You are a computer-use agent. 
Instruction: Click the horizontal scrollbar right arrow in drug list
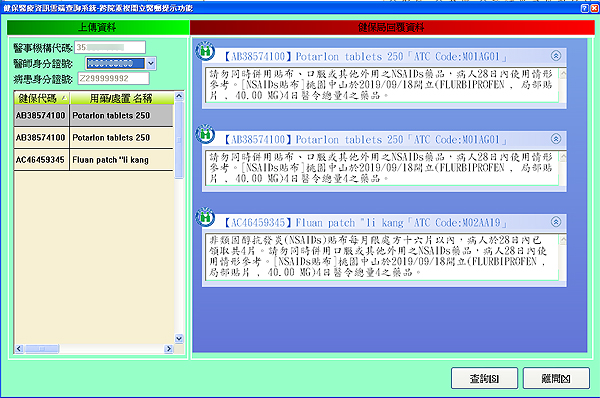tap(168, 349)
